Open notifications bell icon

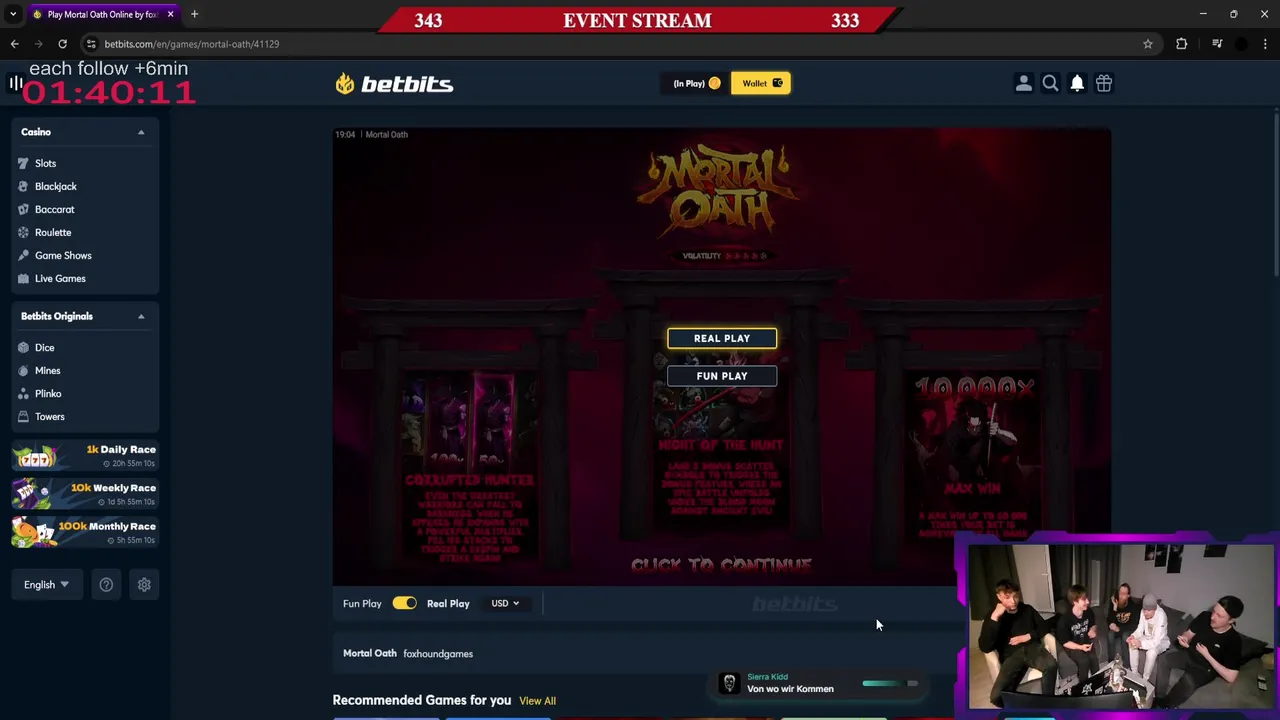[1077, 84]
